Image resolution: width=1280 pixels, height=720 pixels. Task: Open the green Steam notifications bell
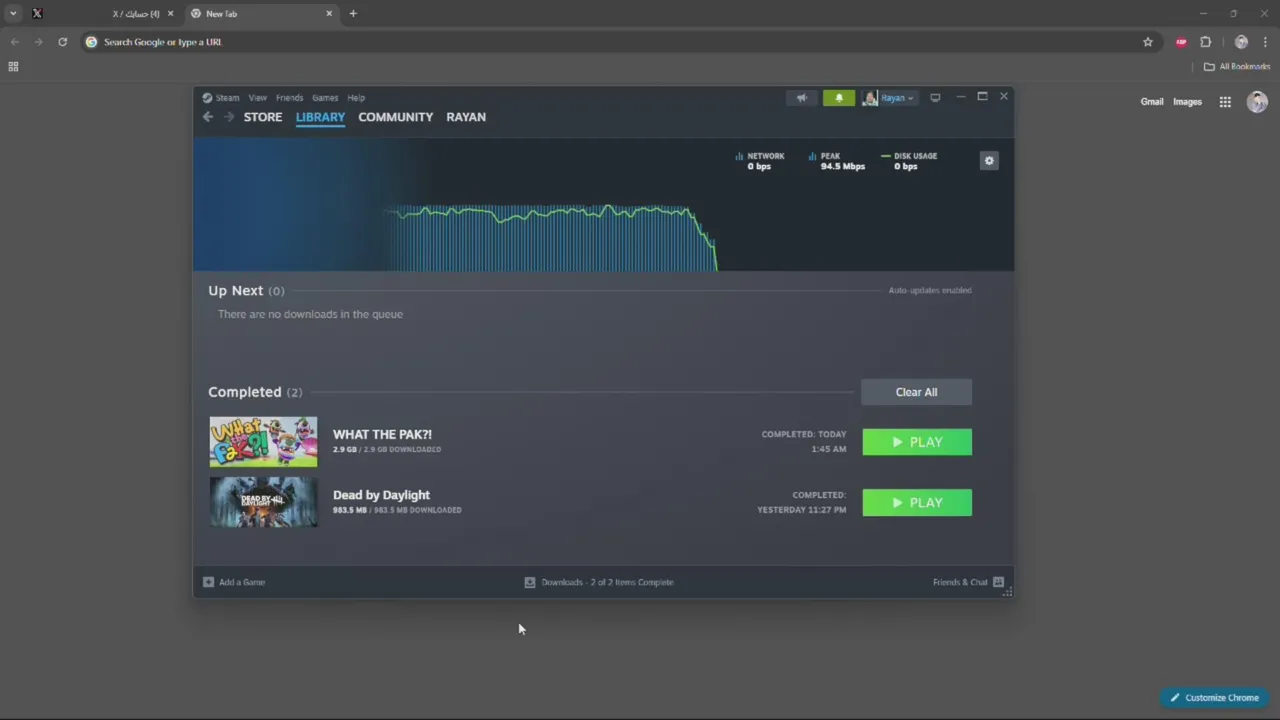pos(839,98)
